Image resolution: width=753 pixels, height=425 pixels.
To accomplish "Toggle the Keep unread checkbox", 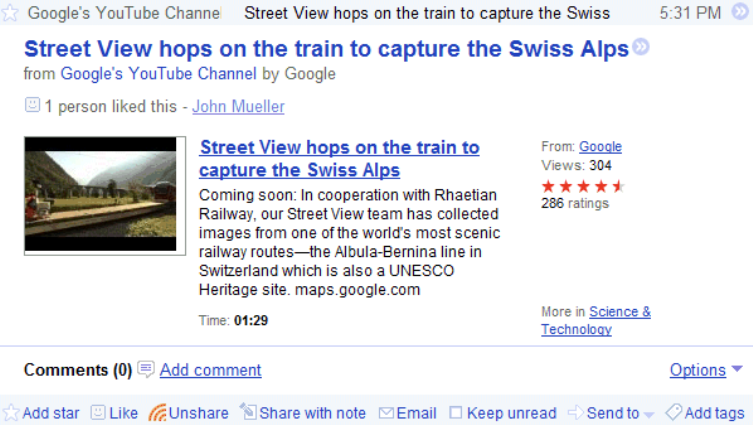I will pos(456,413).
